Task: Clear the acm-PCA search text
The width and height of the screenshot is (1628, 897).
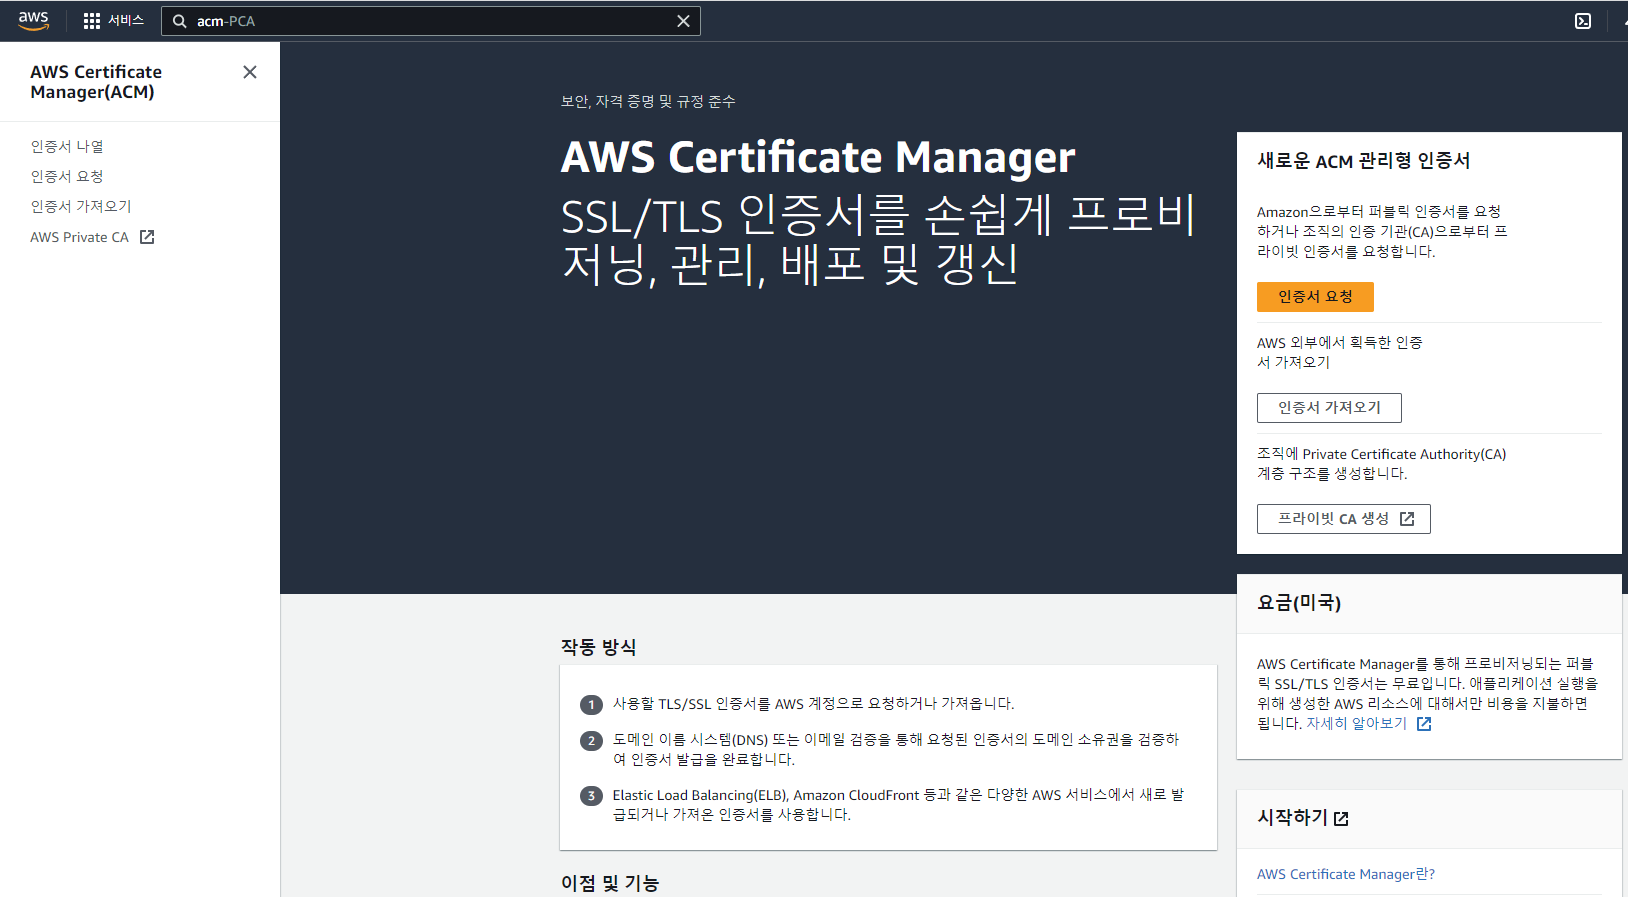Action: tap(683, 21)
